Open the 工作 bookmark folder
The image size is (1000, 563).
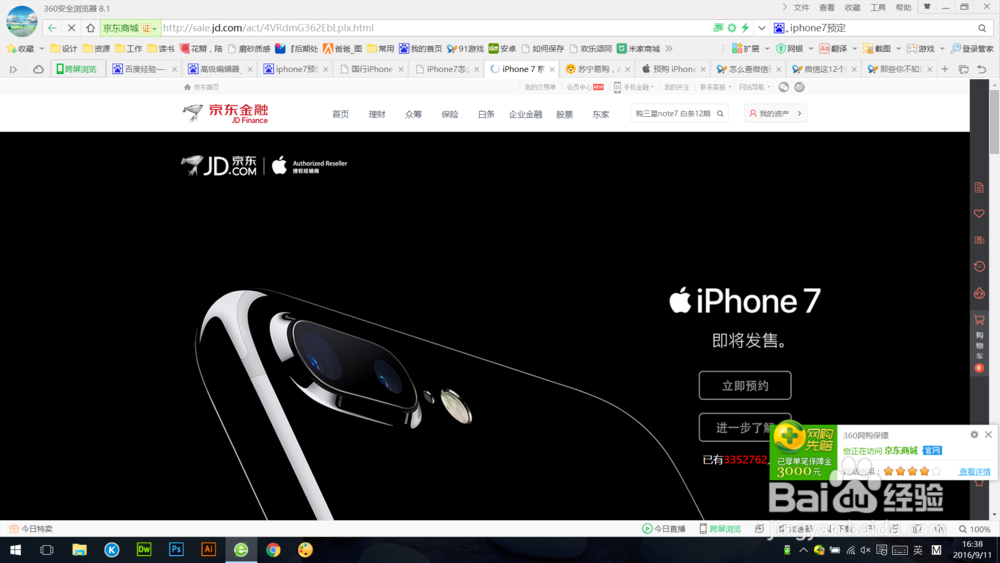coord(129,48)
